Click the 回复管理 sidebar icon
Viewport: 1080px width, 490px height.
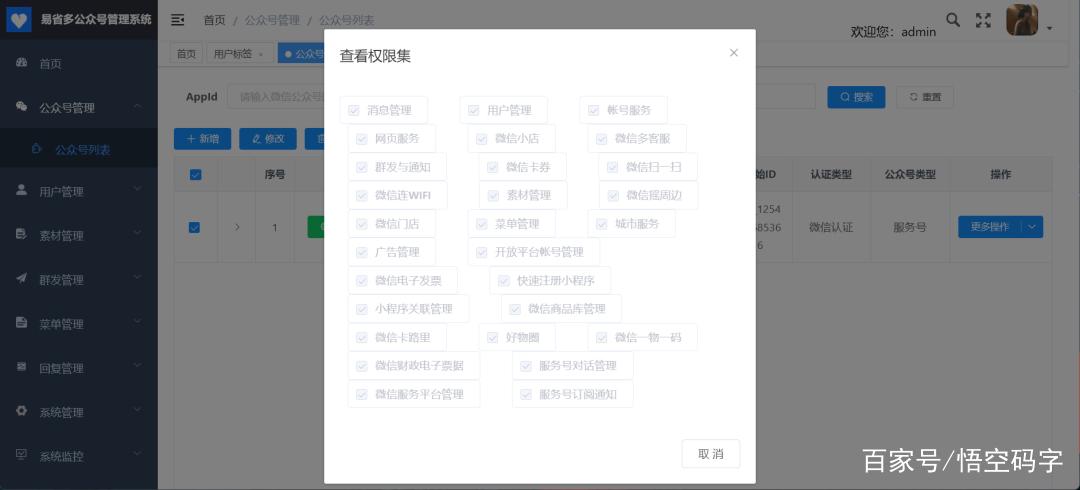pos(21,367)
